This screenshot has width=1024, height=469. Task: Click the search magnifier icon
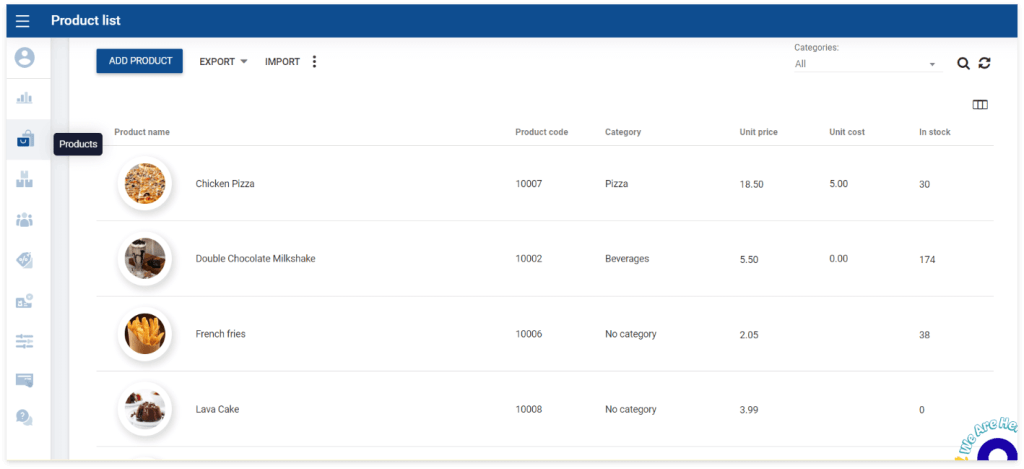point(963,63)
